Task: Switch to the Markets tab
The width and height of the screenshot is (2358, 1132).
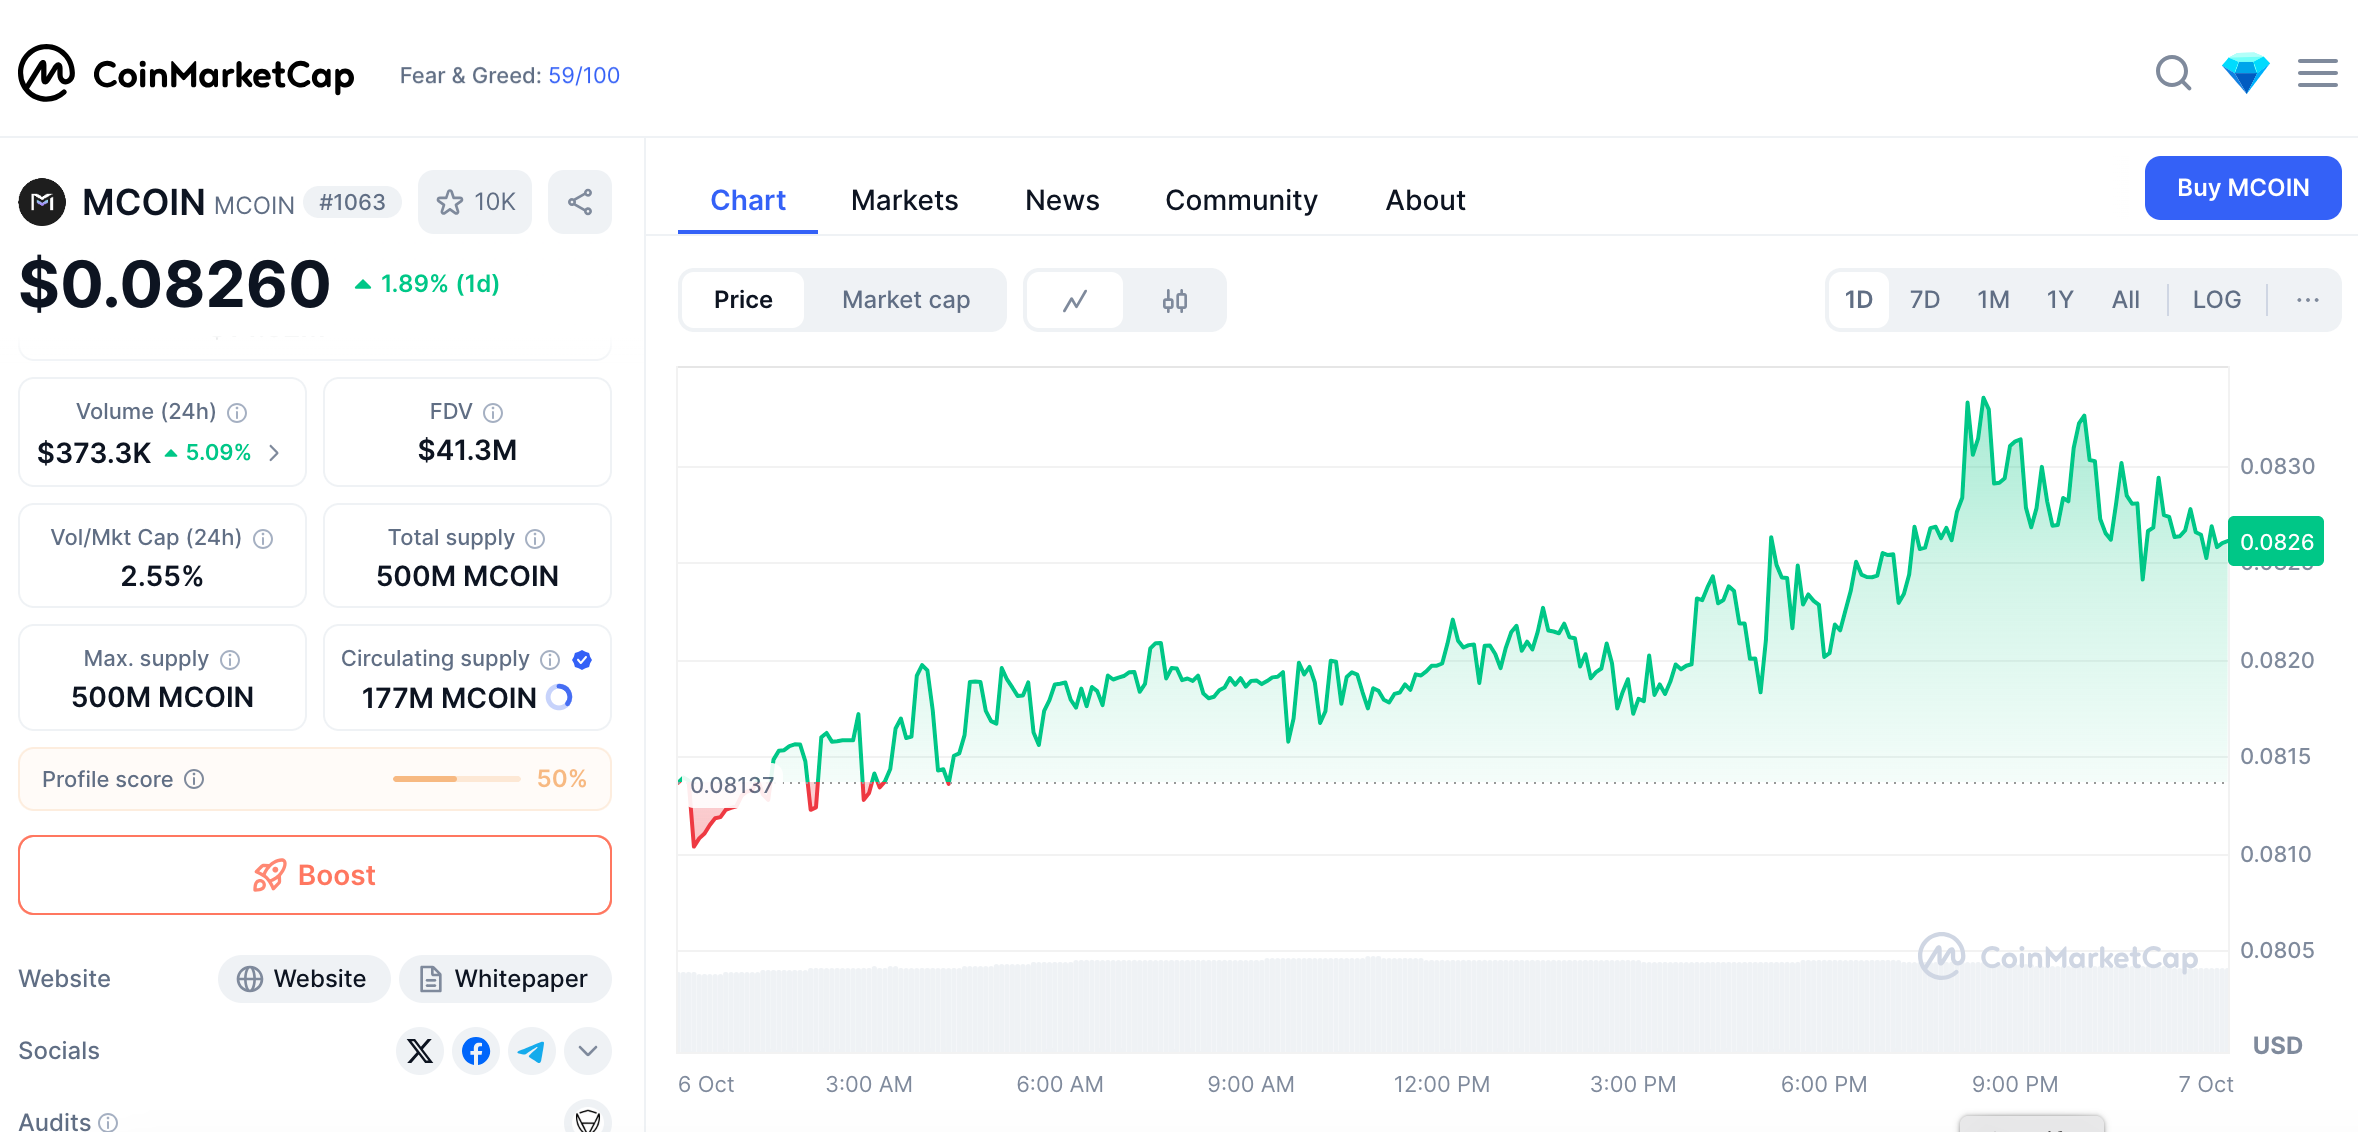Action: click(904, 200)
